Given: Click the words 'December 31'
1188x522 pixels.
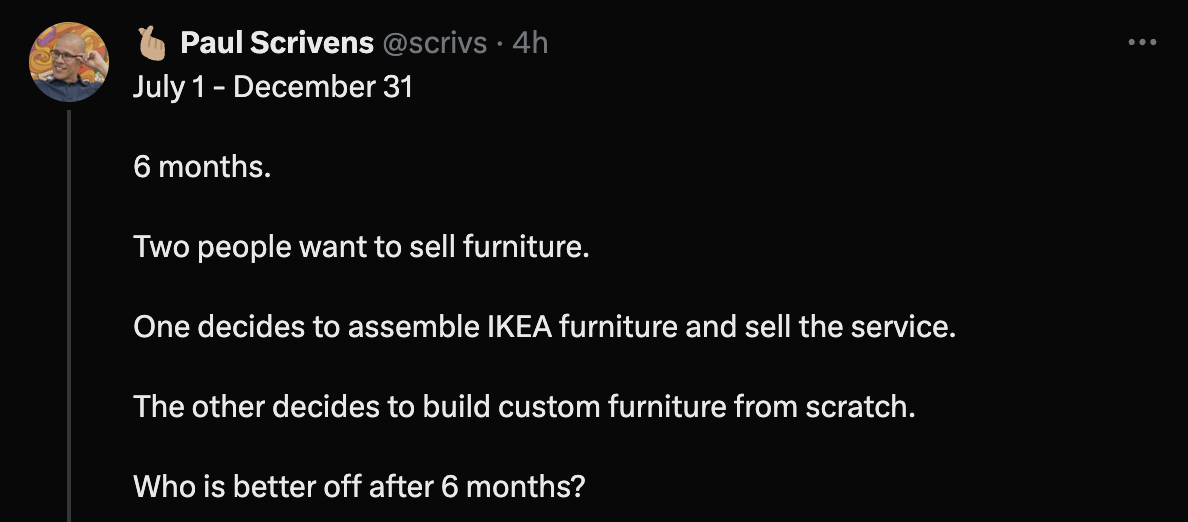Looking at the screenshot, I should (x=323, y=86).
